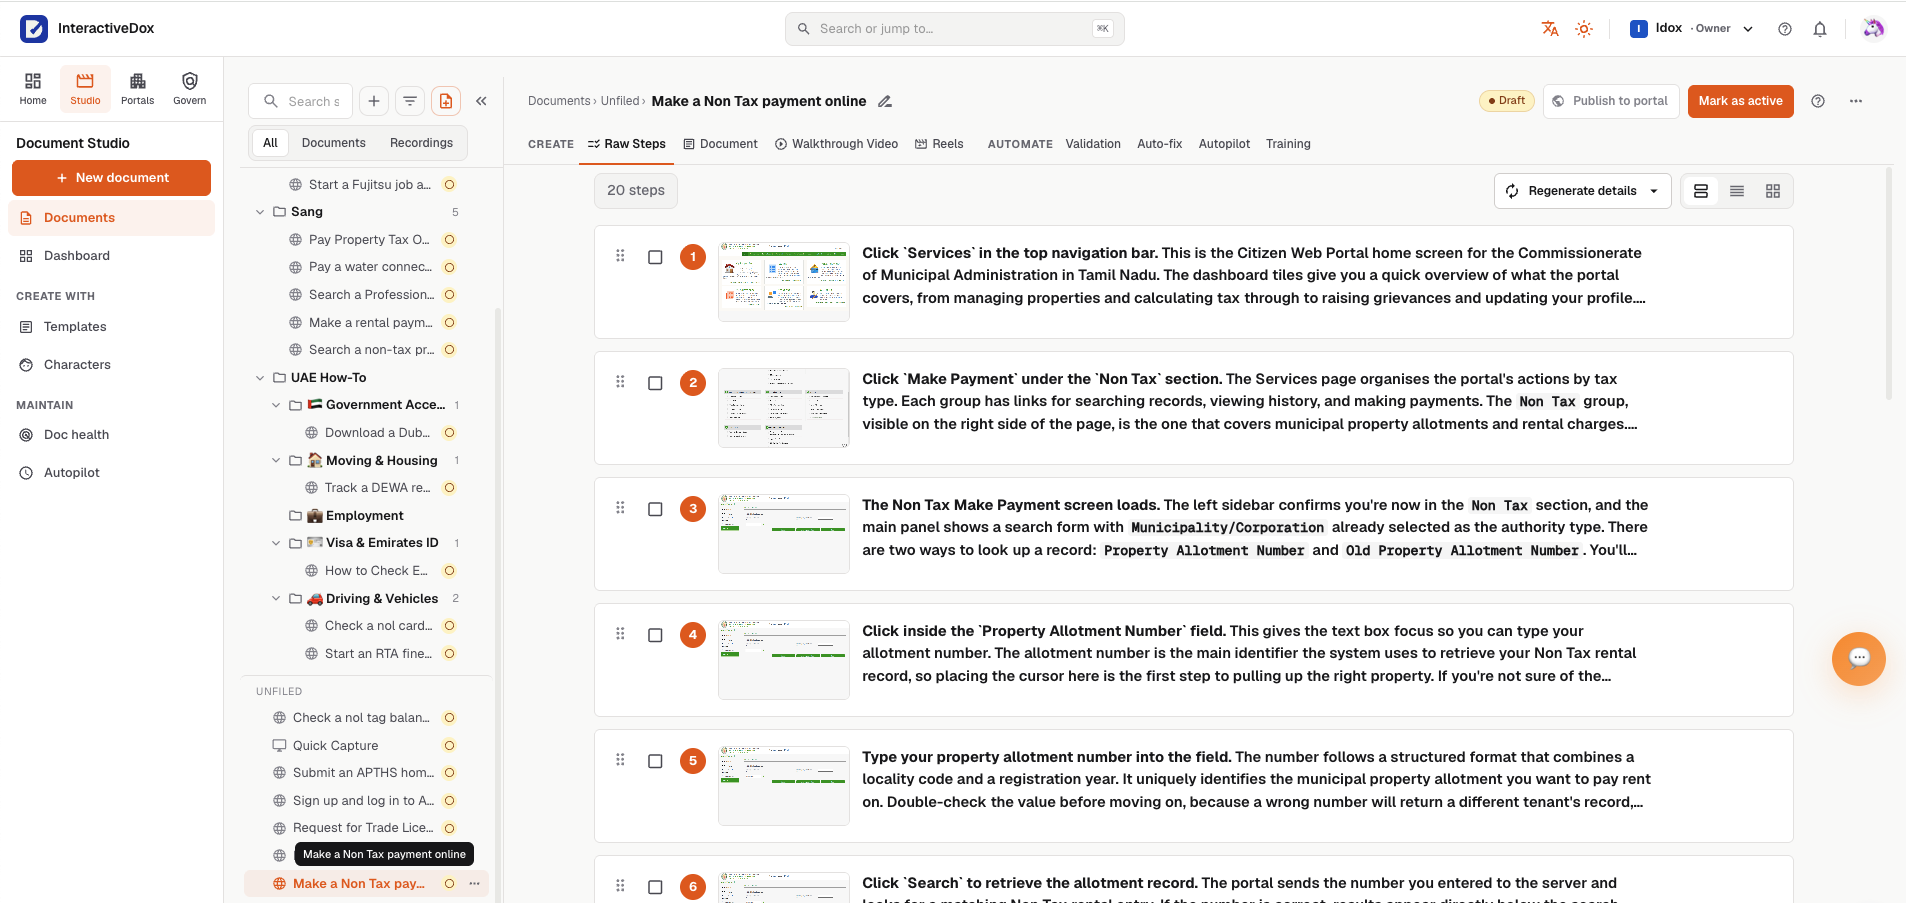Screen dimensions: 1906x903
Task: Open the Idox Owner workspace dropdown
Action: [1691, 29]
